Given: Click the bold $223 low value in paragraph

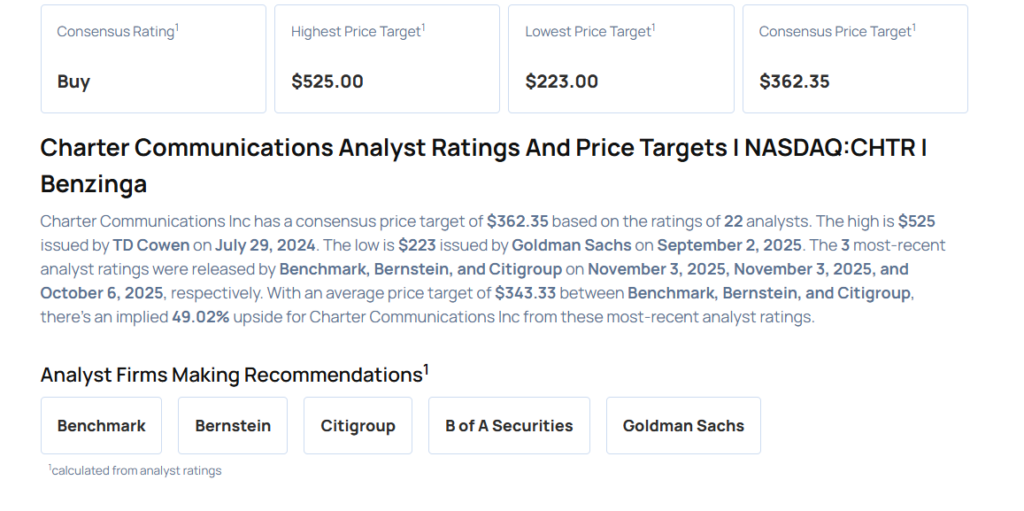Looking at the screenshot, I should (x=417, y=245).
